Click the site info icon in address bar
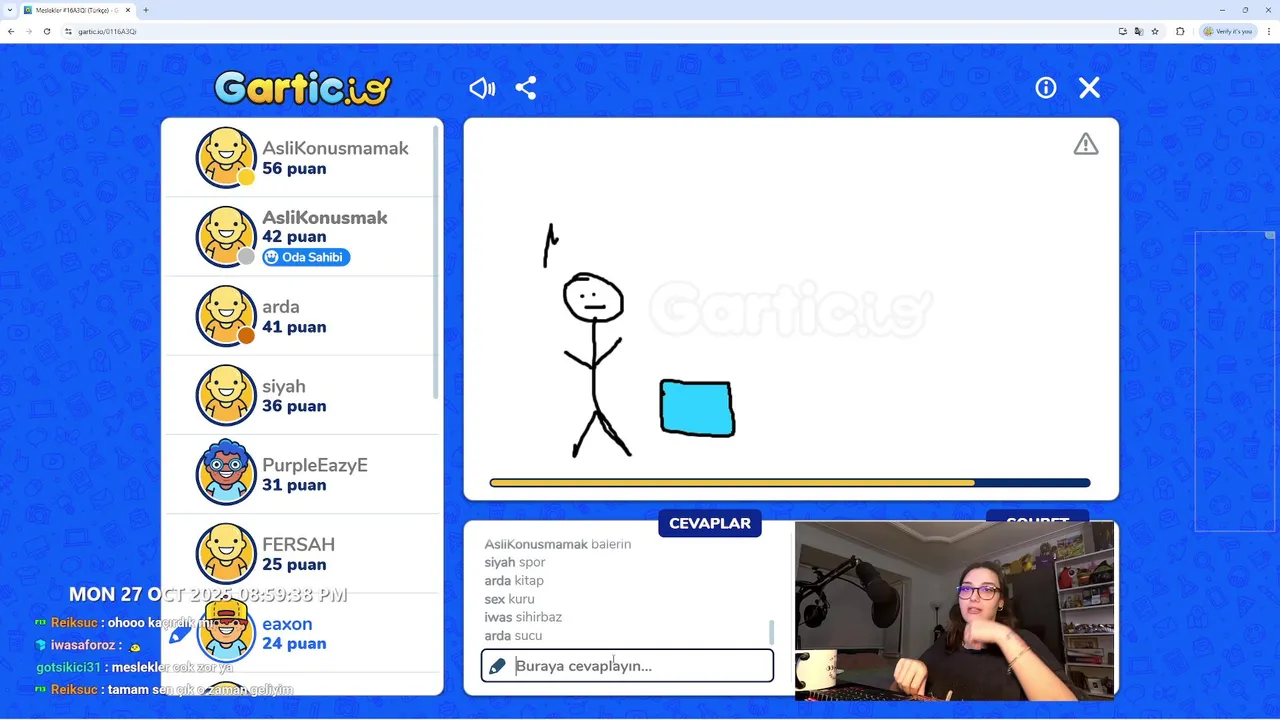This screenshot has width=1280, height=720. 68,31
